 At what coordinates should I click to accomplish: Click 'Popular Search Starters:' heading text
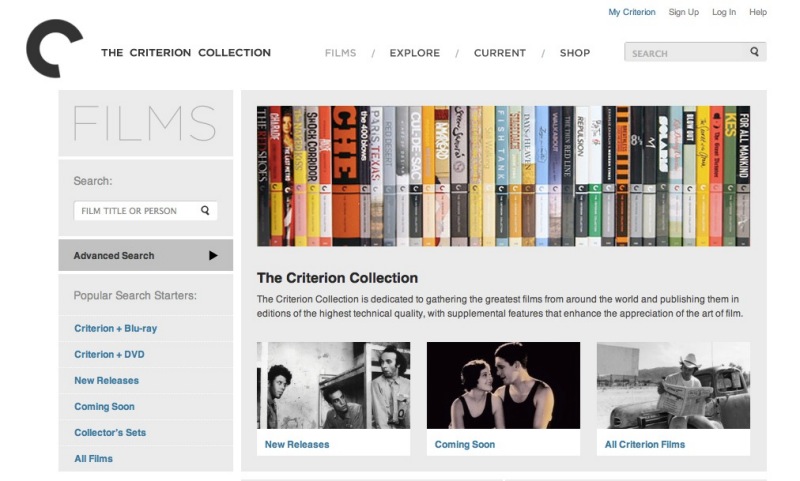135,295
